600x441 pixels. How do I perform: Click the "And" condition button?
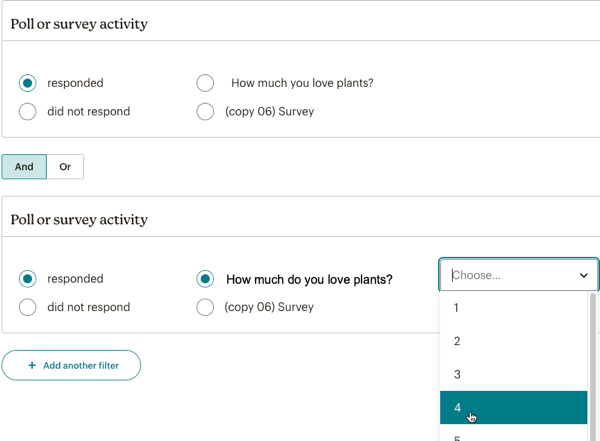pos(24,167)
